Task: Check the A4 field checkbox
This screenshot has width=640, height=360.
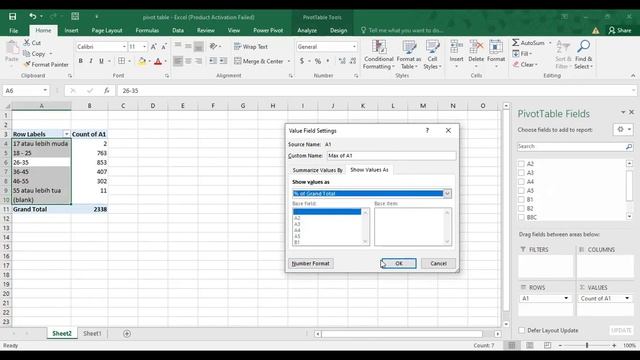Action: [x=521, y=182]
